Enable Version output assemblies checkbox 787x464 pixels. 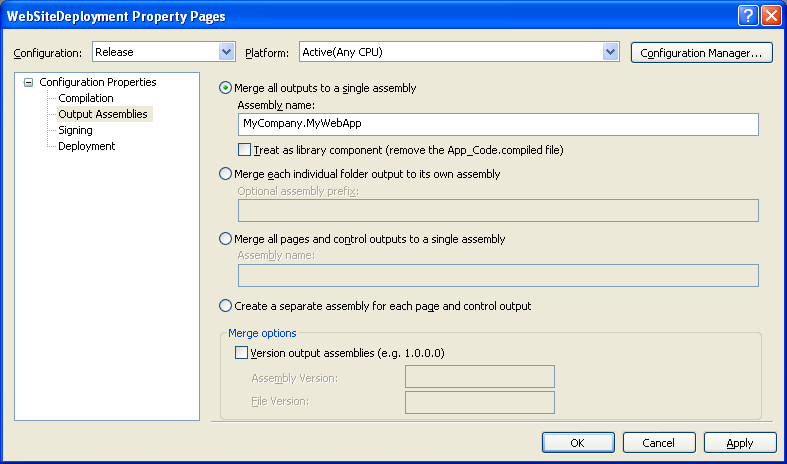[241, 353]
